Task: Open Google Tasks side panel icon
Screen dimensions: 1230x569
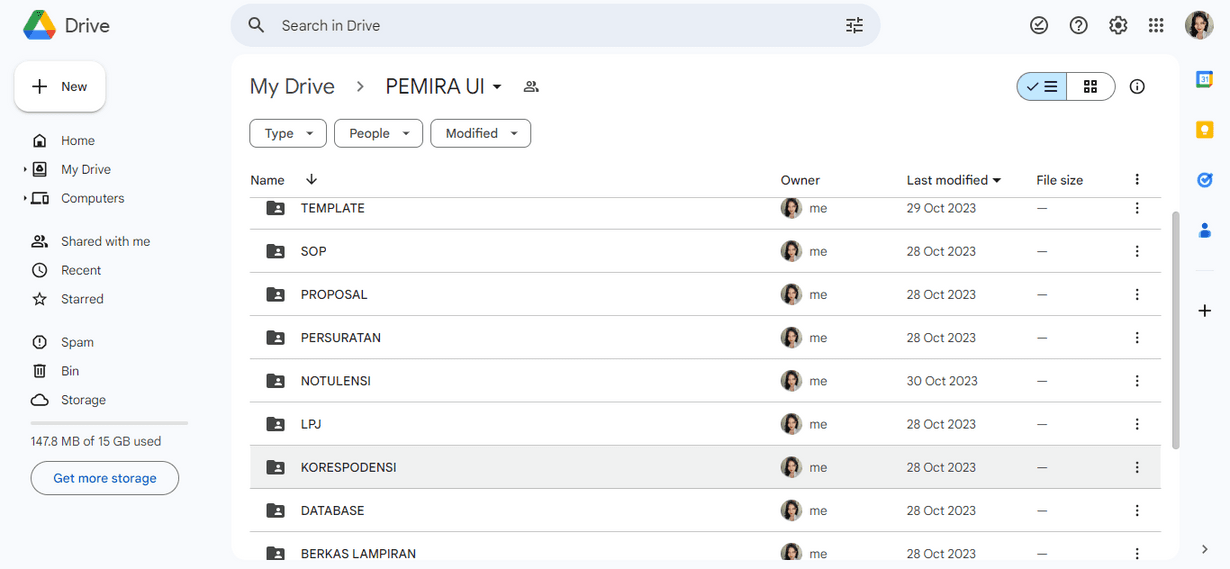Action: pos(1205,180)
